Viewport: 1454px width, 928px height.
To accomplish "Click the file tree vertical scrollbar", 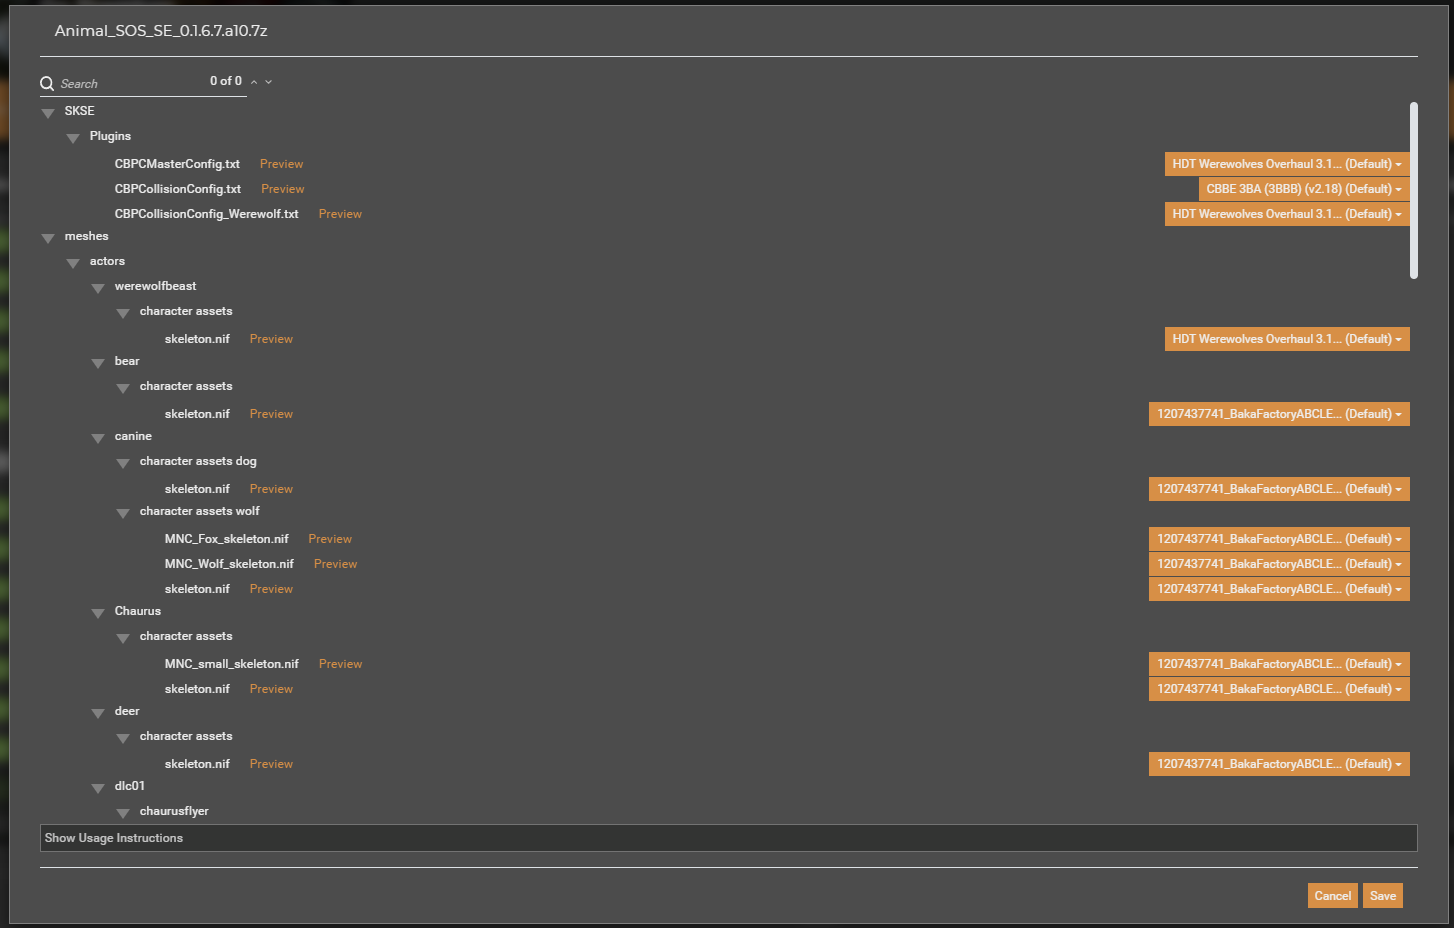I will point(1414,190).
